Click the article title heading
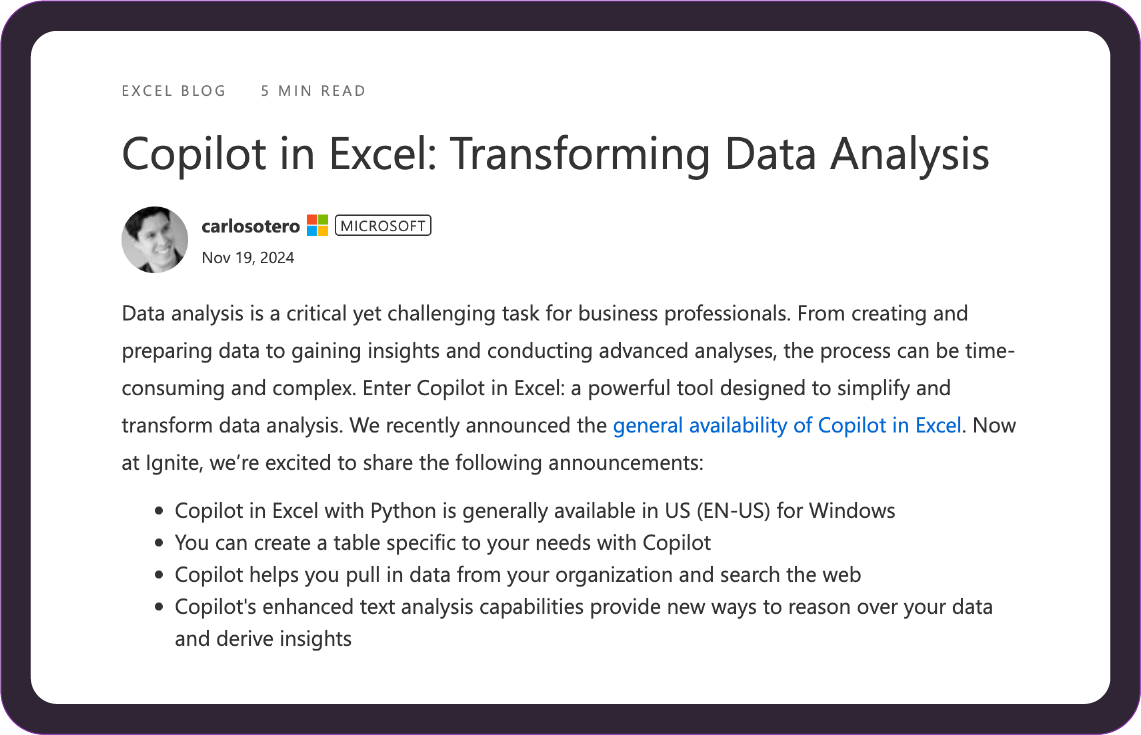Image resolution: width=1141 pixels, height=735 pixels. [x=555, y=154]
